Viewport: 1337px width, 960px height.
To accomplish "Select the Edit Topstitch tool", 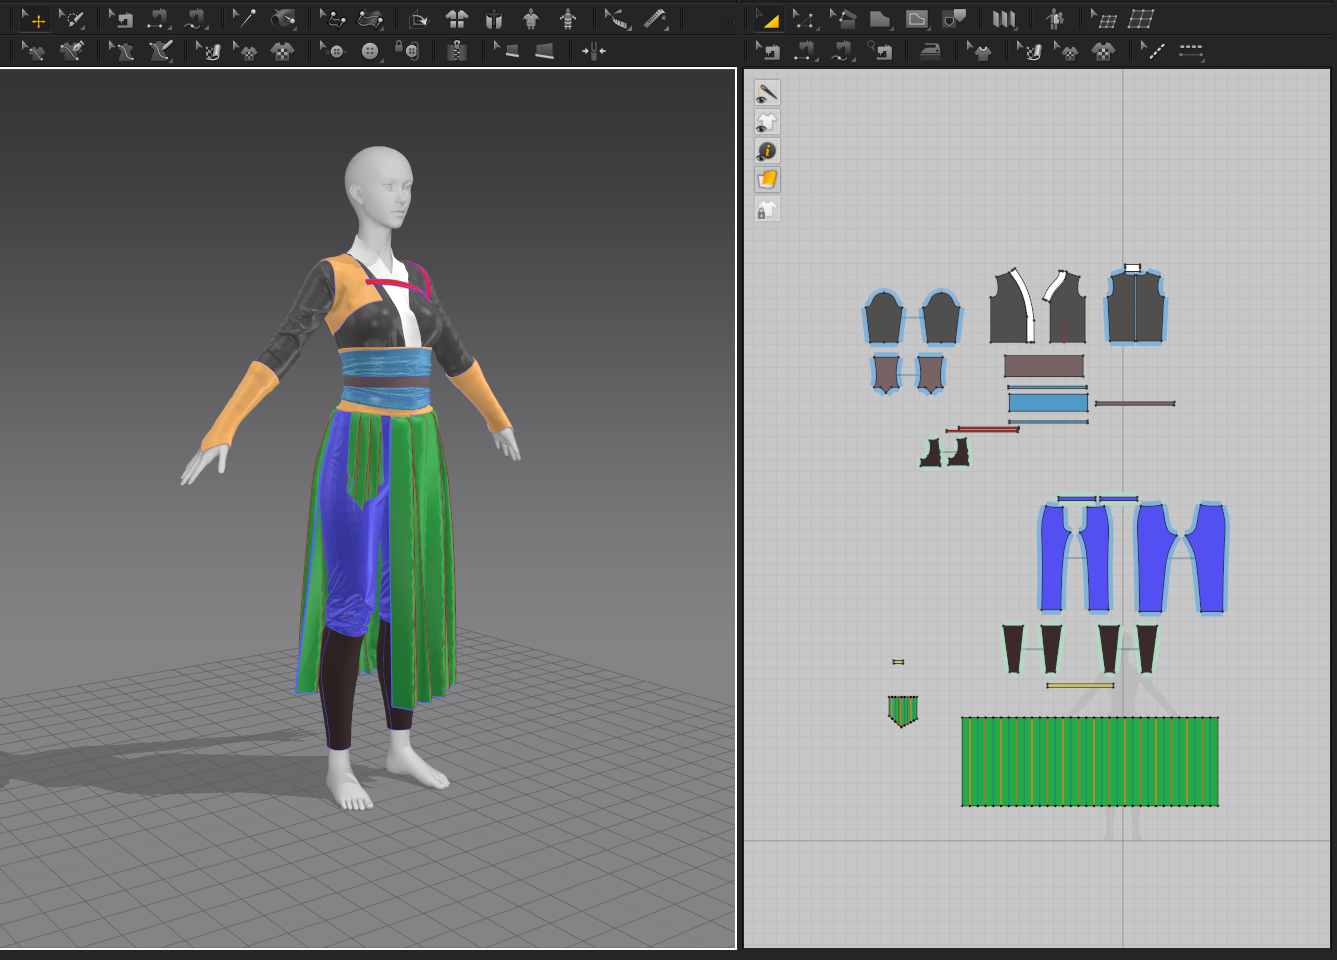I will coord(1153,51).
